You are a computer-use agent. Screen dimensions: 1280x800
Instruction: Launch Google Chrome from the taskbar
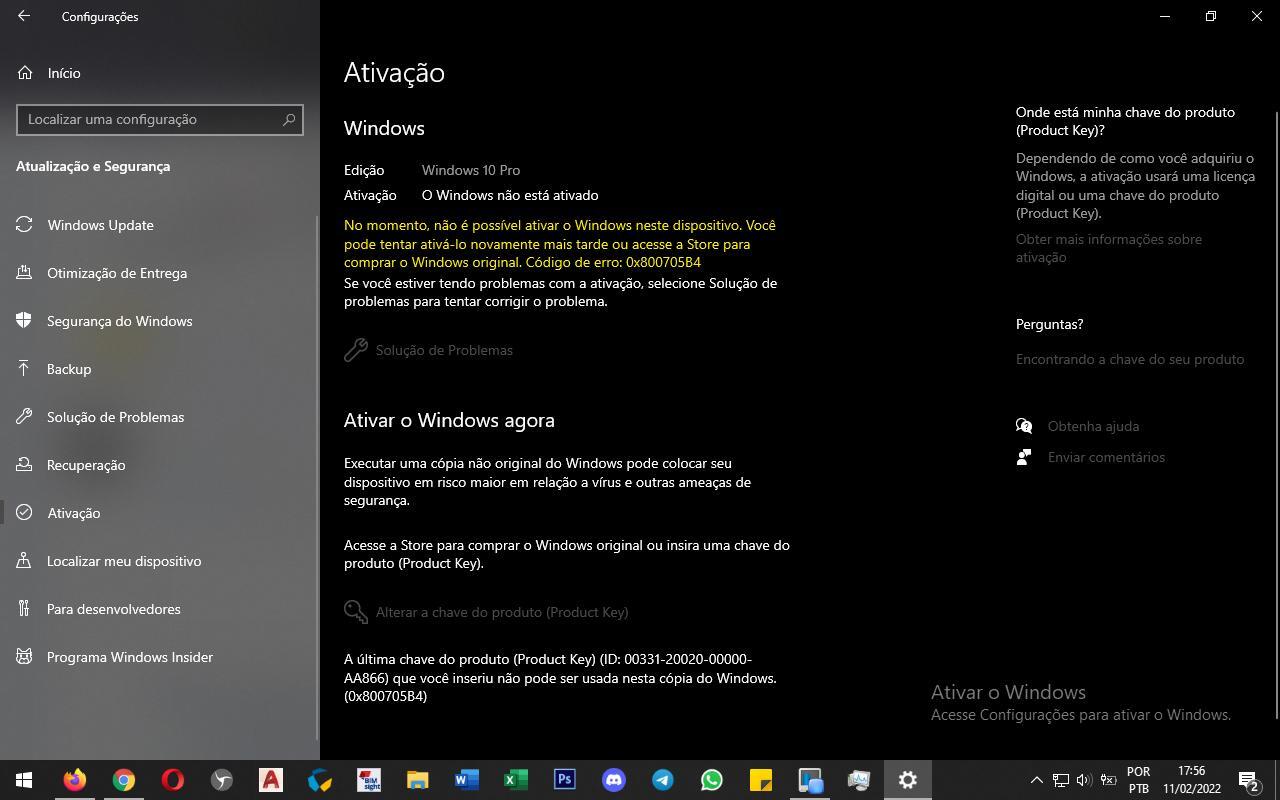tap(123, 780)
